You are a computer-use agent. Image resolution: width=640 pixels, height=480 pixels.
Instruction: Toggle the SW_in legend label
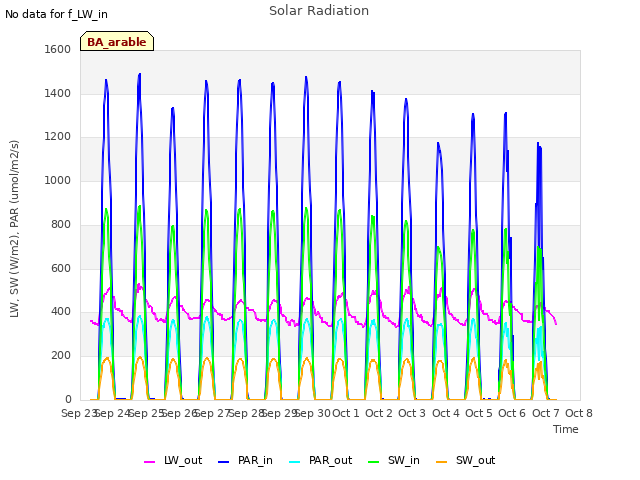pos(404,460)
